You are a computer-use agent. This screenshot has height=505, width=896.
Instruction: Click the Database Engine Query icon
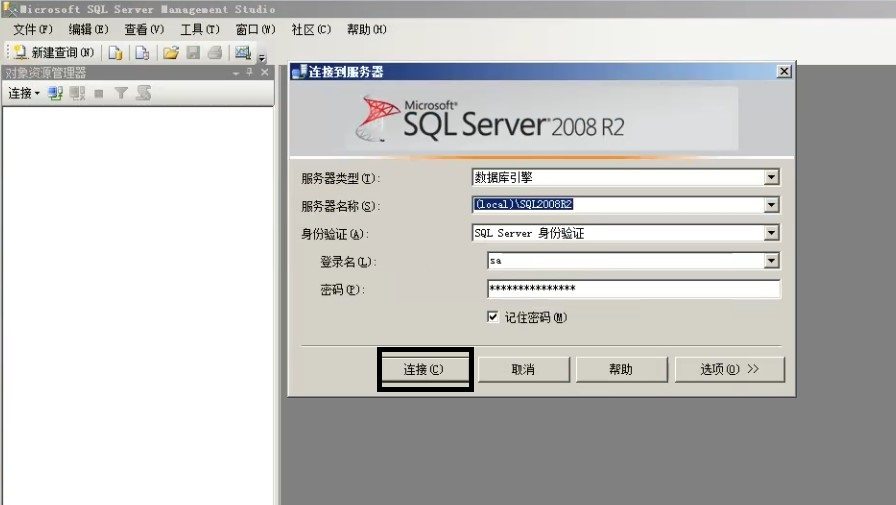tap(115, 53)
